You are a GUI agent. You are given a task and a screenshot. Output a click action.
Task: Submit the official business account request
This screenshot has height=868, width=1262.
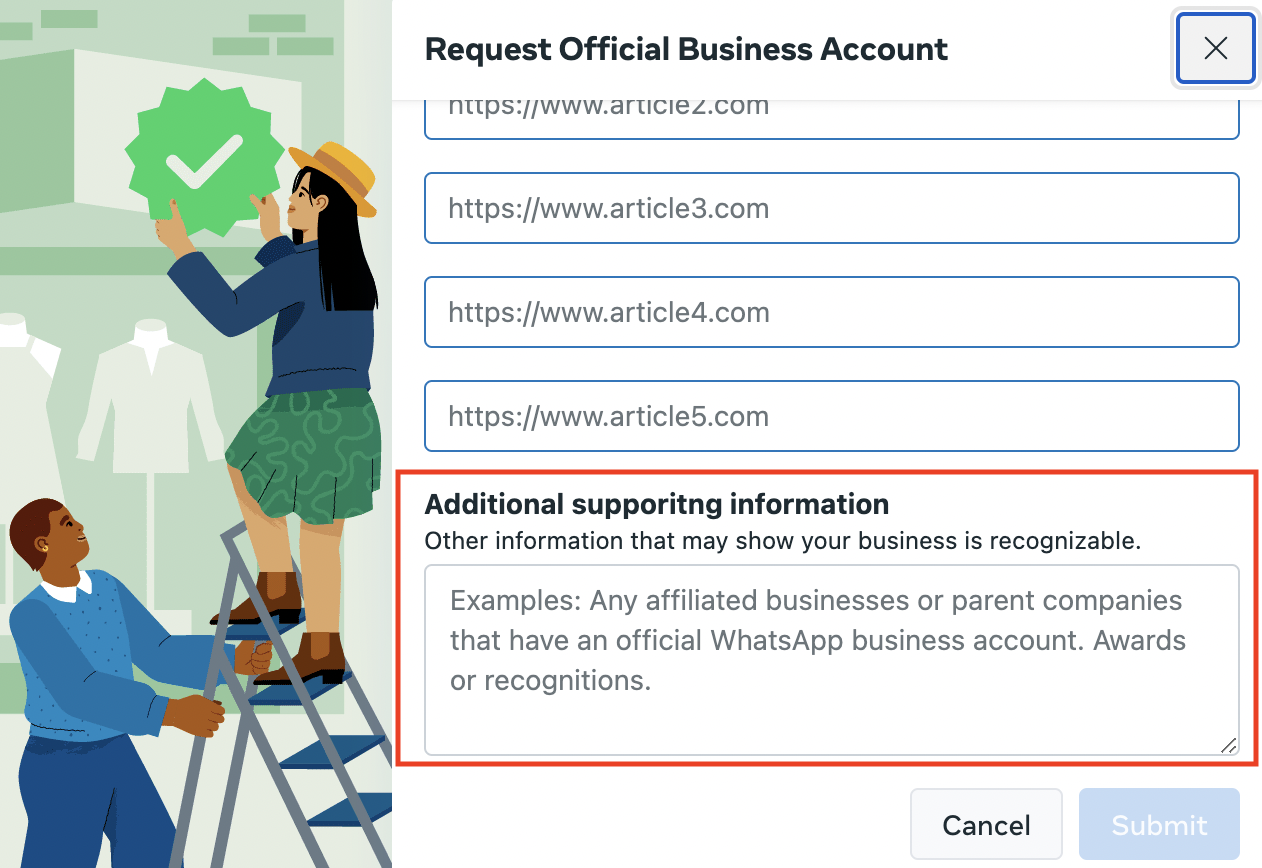pyautogui.click(x=1159, y=825)
